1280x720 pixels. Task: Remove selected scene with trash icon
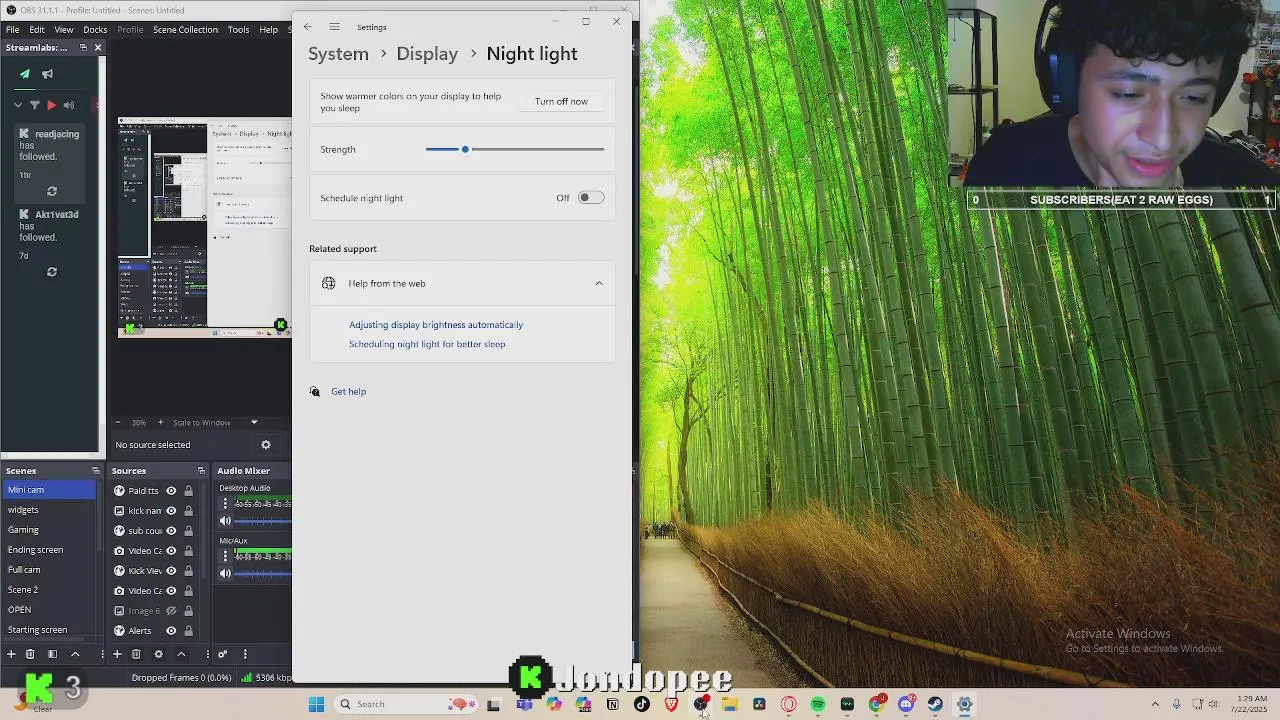[30, 654]
